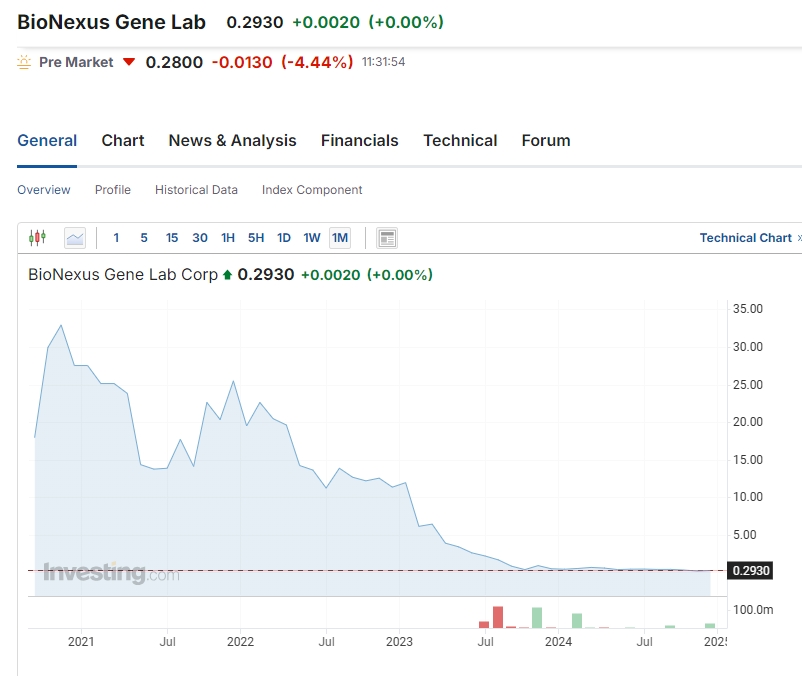This screenshot has width=802, height=676.
Task: Go to the Financials tab
Action: point(360,141)
